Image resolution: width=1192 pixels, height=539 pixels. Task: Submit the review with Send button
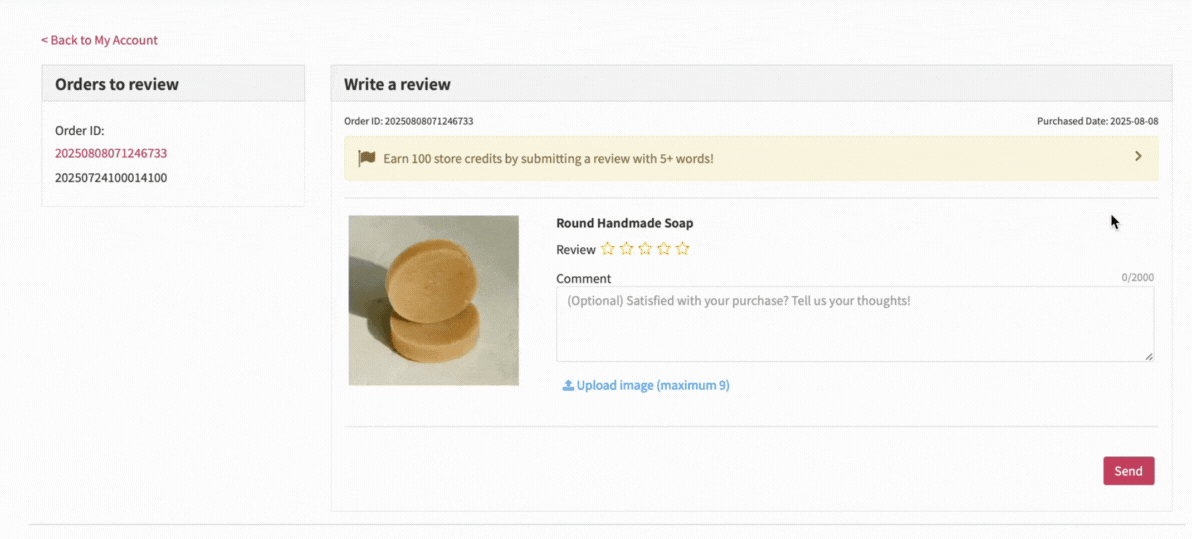1129,471
